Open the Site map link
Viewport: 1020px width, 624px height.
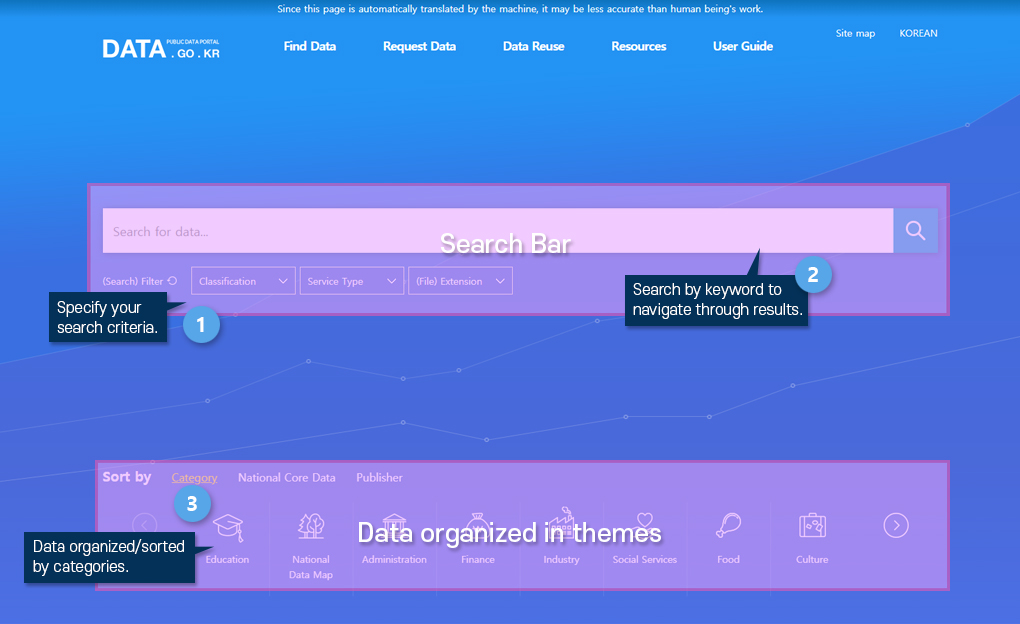click(x=855, y=33)
